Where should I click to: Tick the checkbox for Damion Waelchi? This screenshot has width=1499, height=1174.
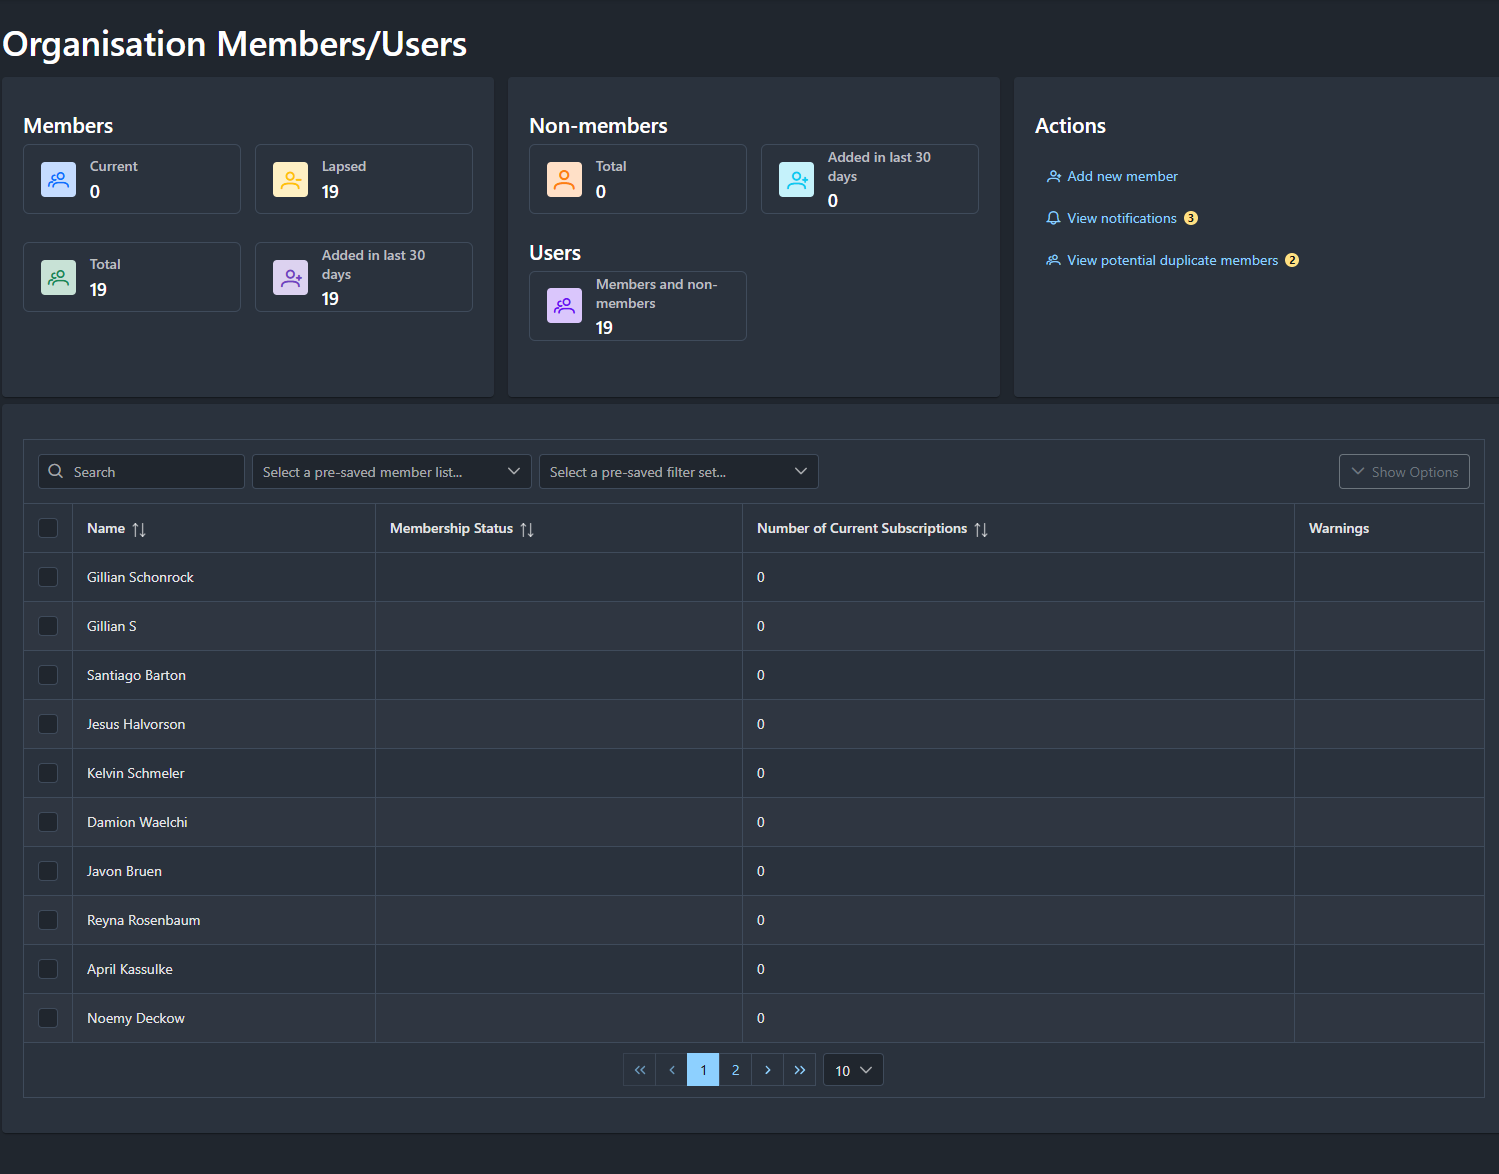pos(48,822)
